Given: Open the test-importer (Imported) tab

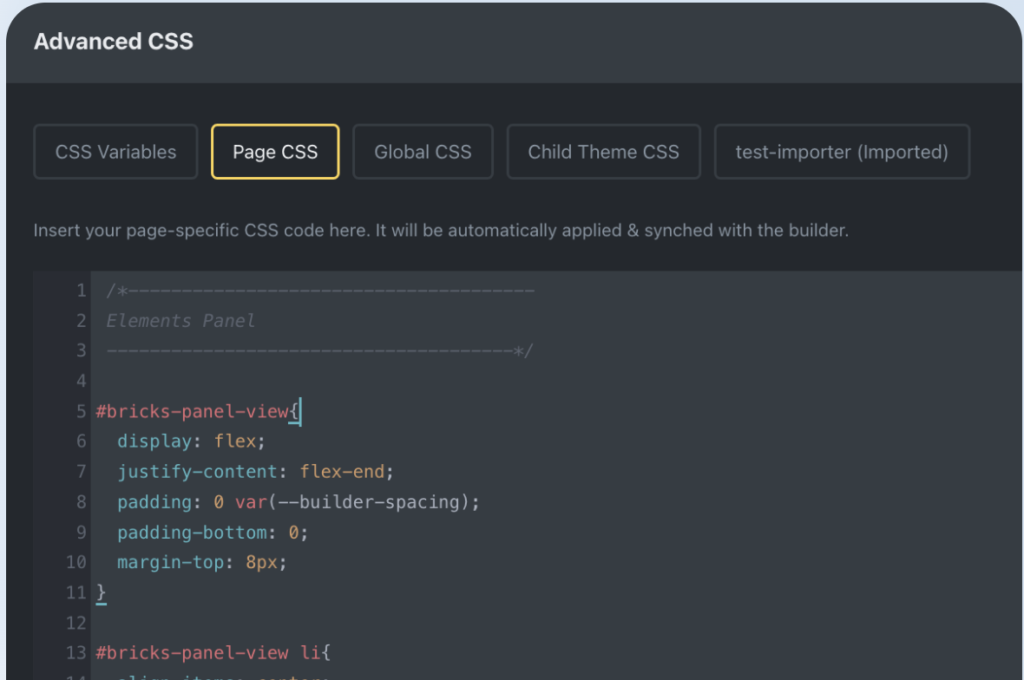Looking at the screenshot, I should click(841, 152).
